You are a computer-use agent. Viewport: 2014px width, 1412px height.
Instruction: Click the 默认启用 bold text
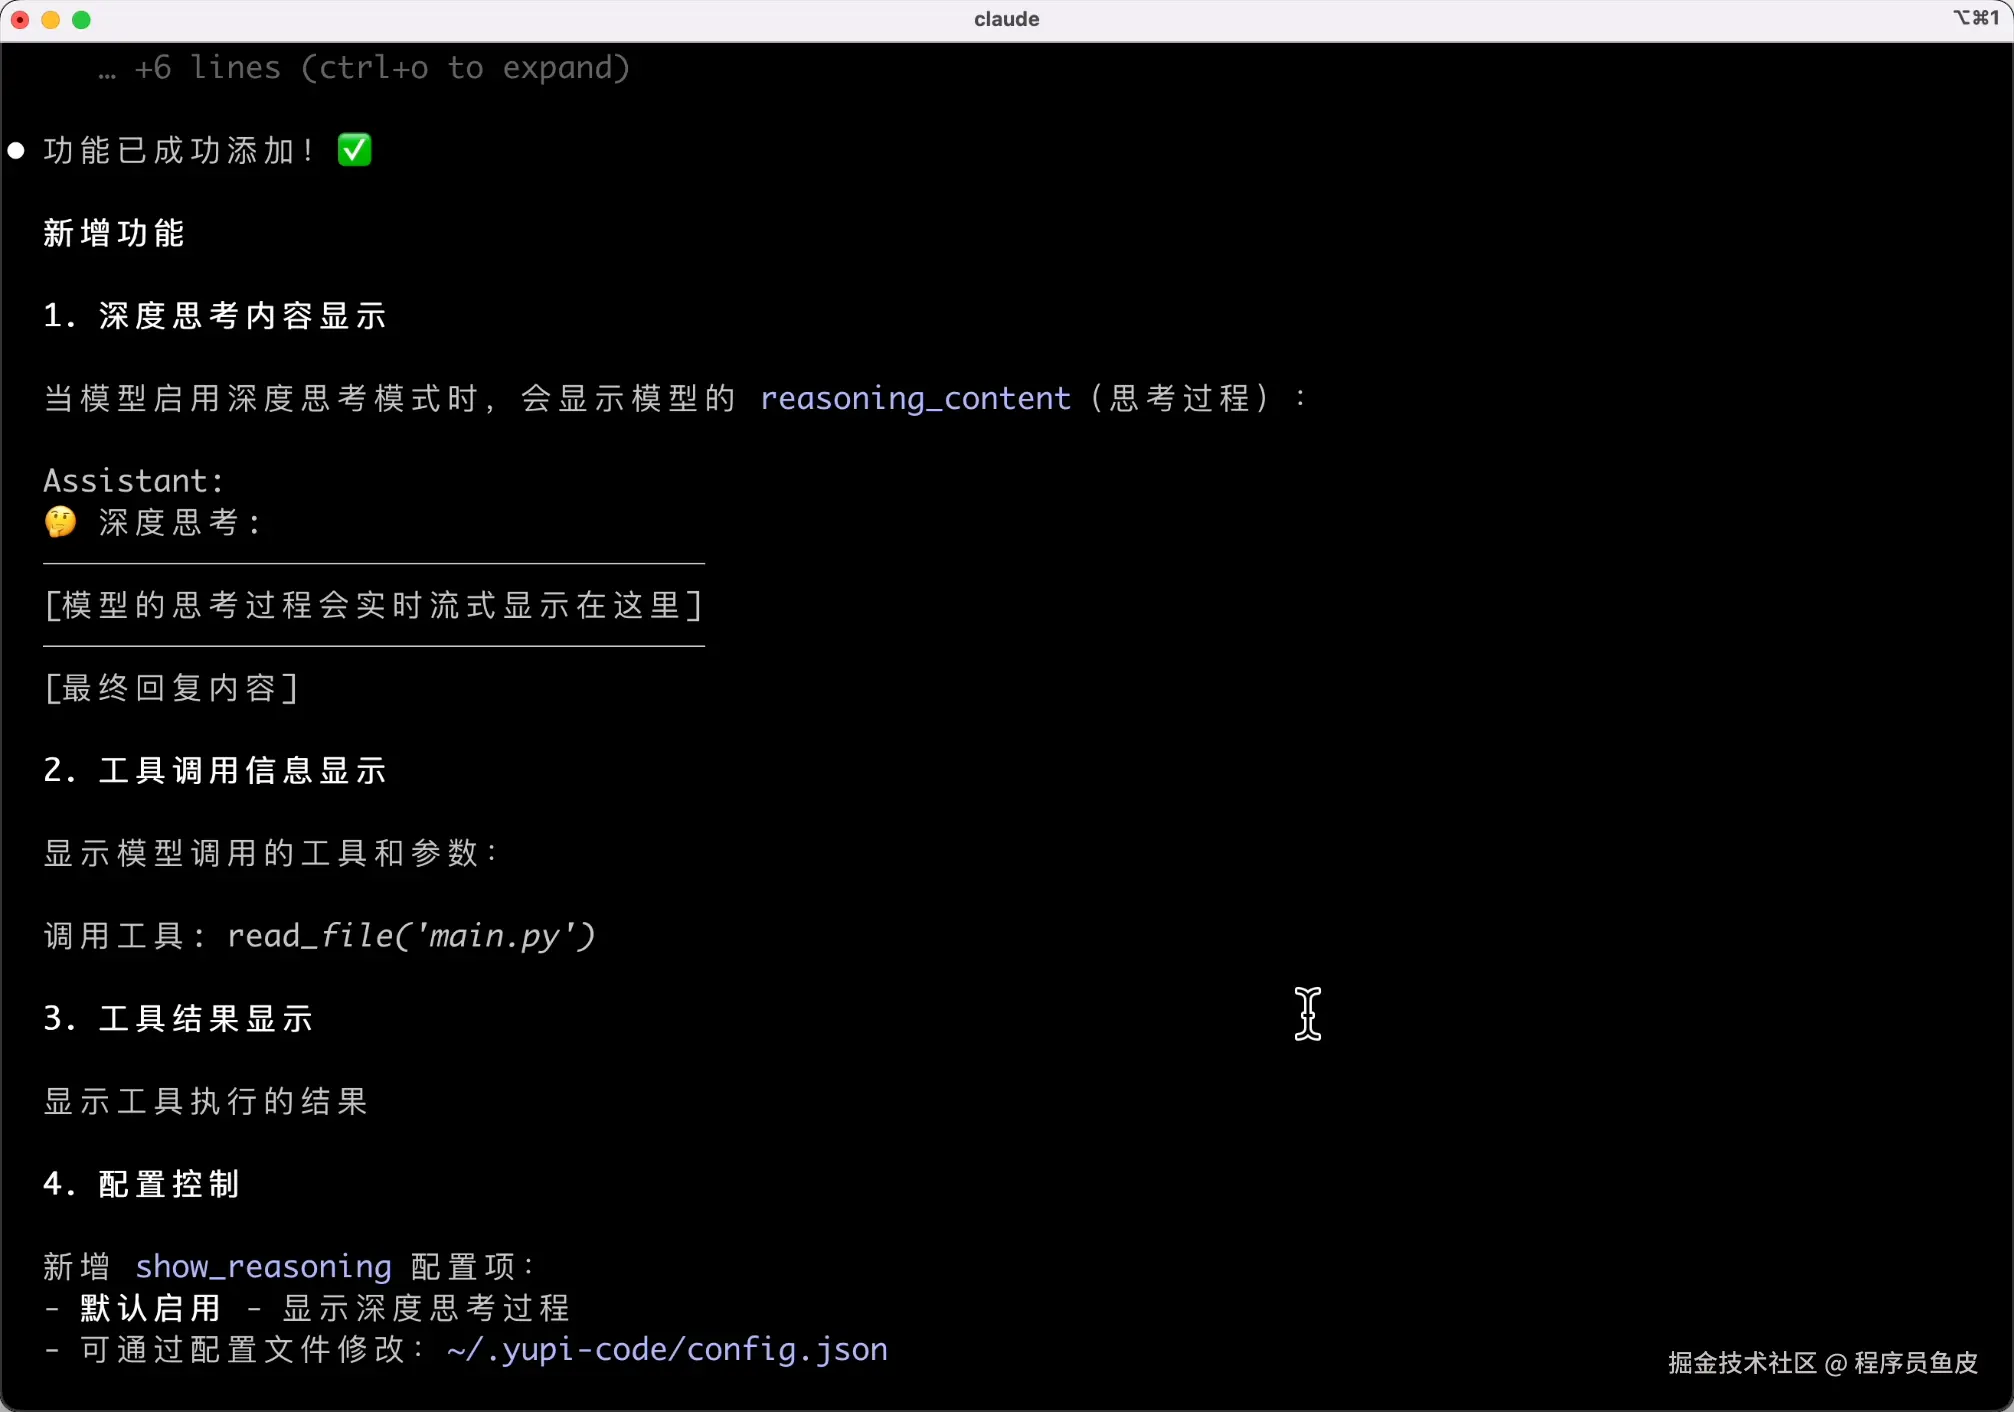(x=150, y=1308)
